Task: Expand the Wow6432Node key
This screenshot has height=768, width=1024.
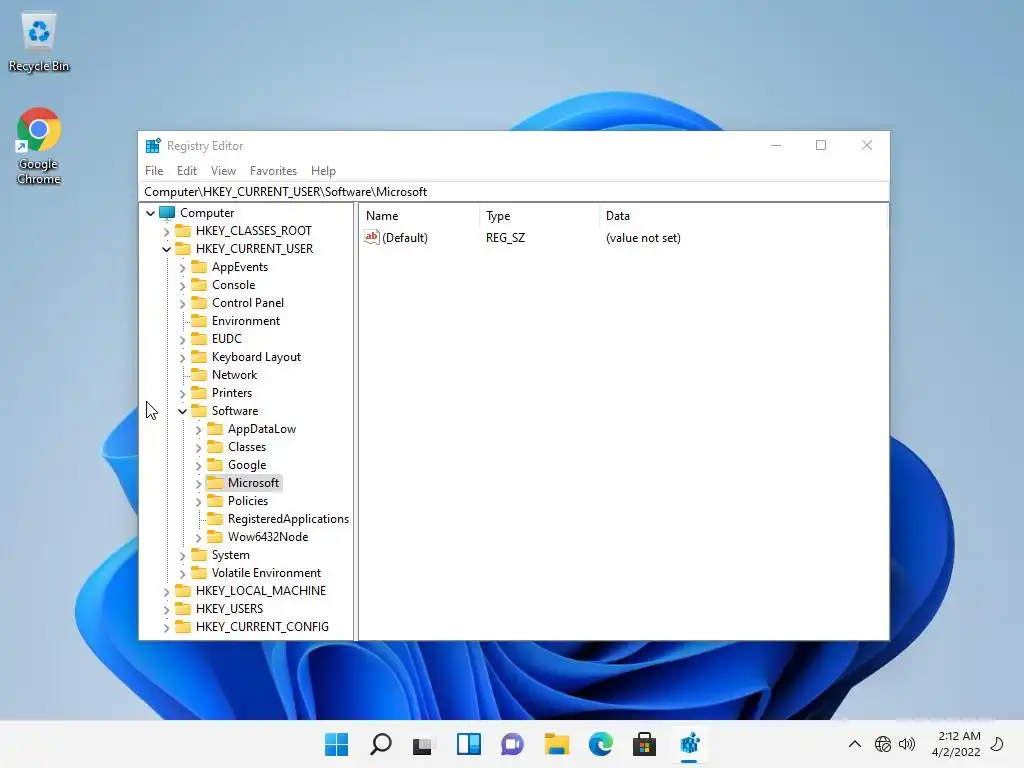Action: pyautogui.click(x=199, y=537)
